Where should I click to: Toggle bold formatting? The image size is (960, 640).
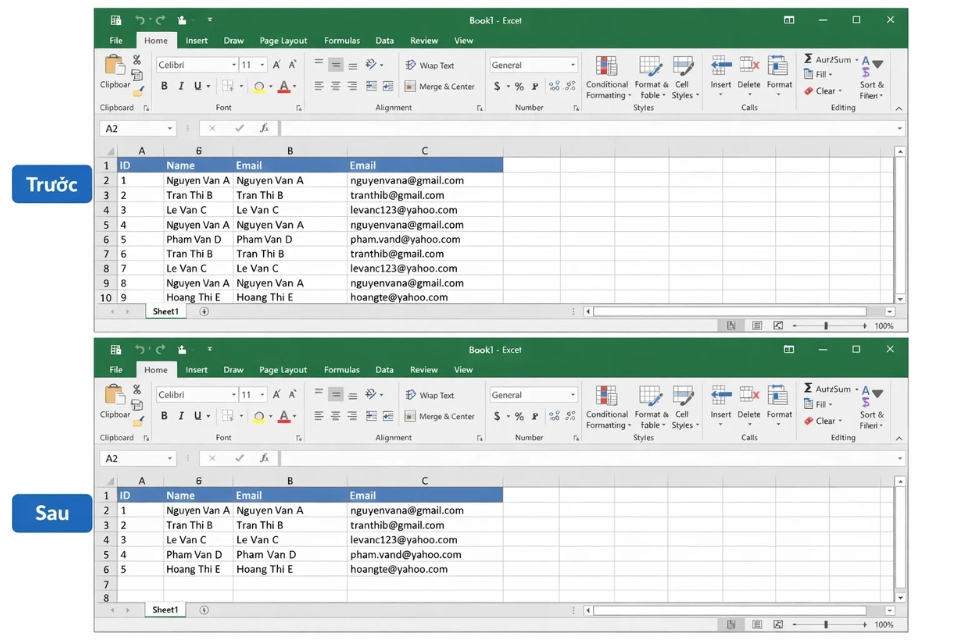pos(164,85)
